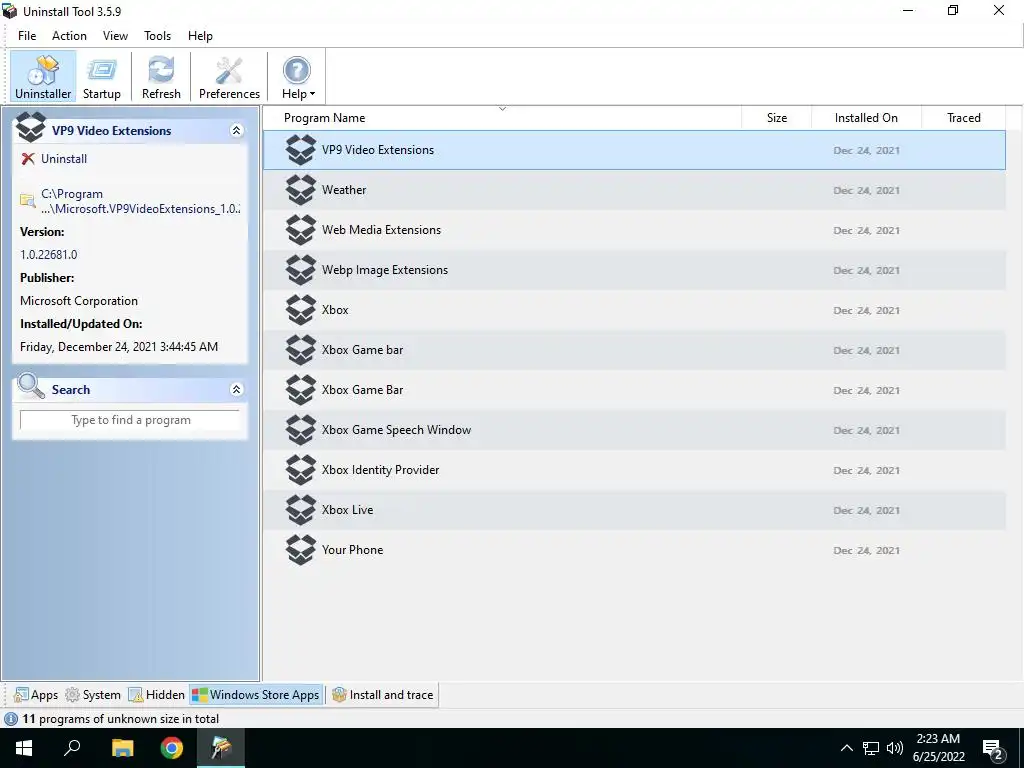
Task: Select the Xbox Identity Provider name
Action: tap(380, 470)
